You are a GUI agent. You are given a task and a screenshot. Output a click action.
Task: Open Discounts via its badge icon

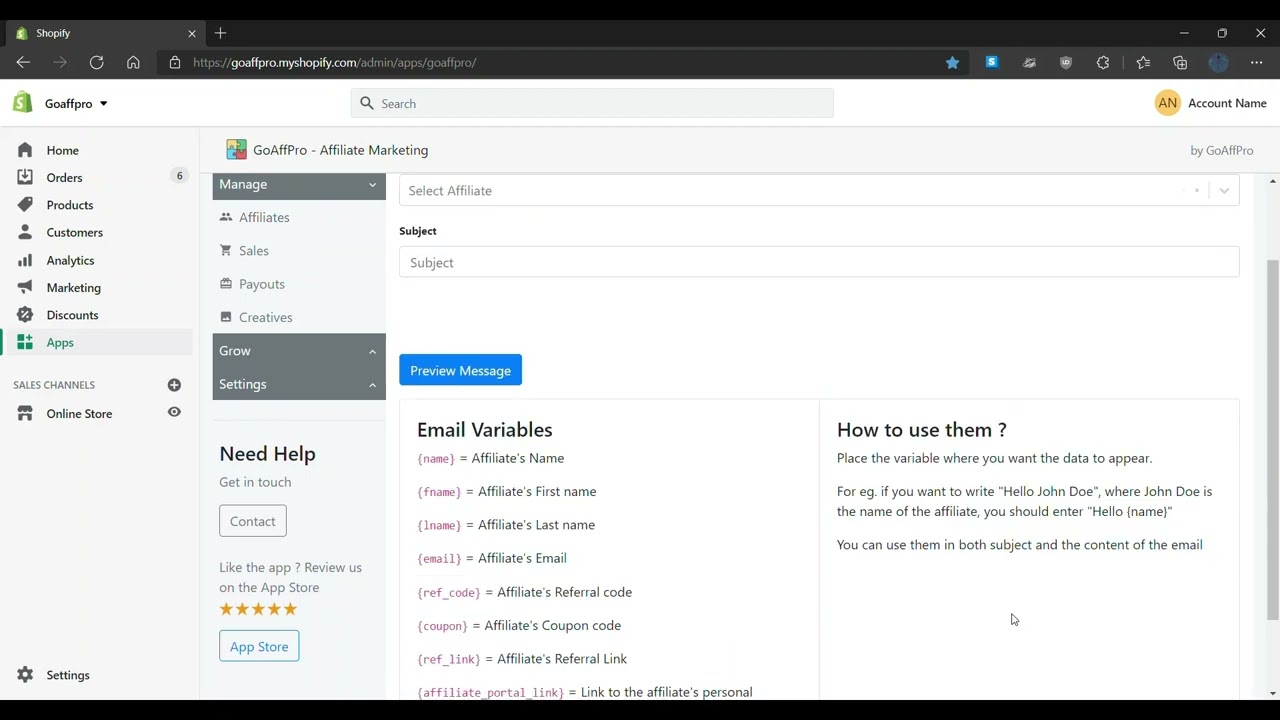click(25, 315)
